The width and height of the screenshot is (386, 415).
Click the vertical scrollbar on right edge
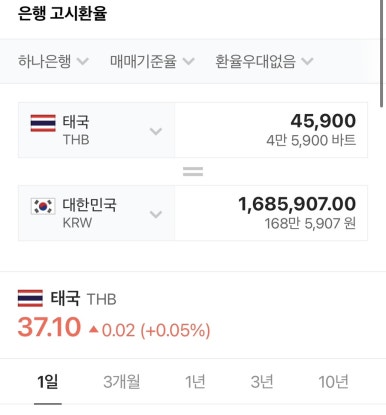click(x=381, y=53)
